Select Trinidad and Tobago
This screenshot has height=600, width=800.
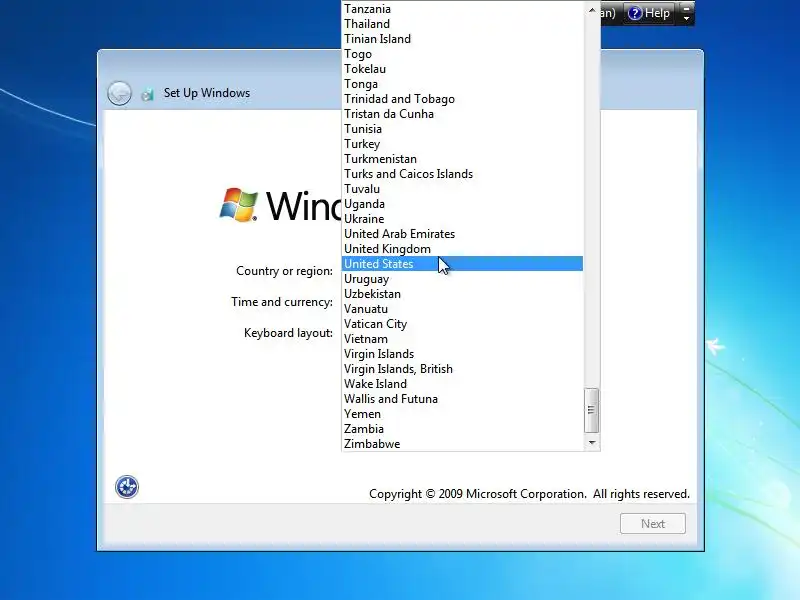462,99
